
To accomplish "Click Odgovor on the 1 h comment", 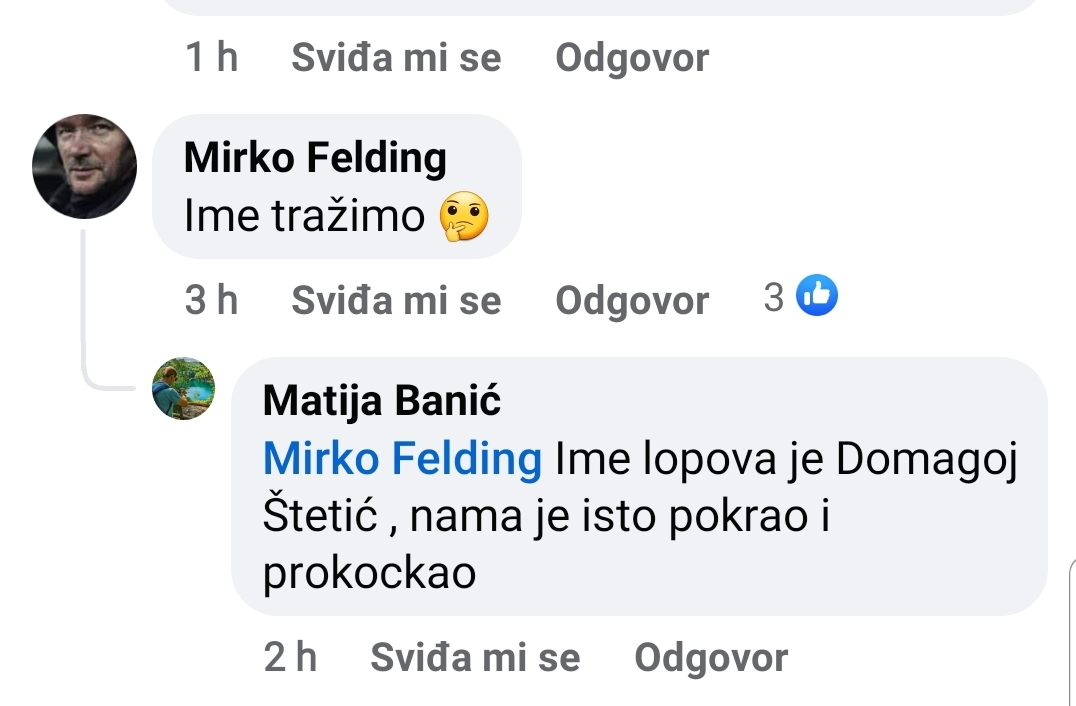I will coord(632,57).
